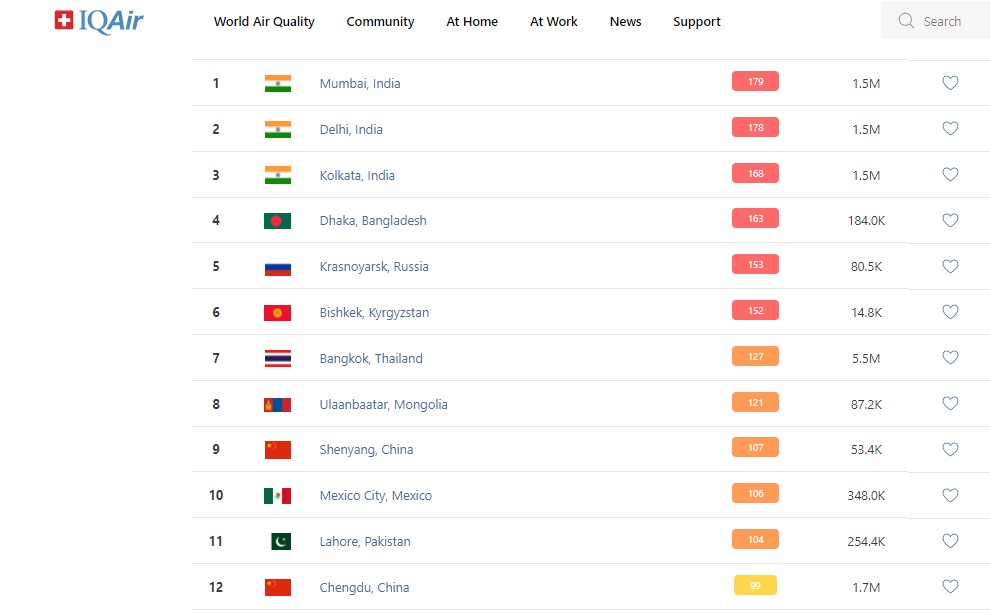Click the IQAir logo
990x611 pixels.
(99, 21)
